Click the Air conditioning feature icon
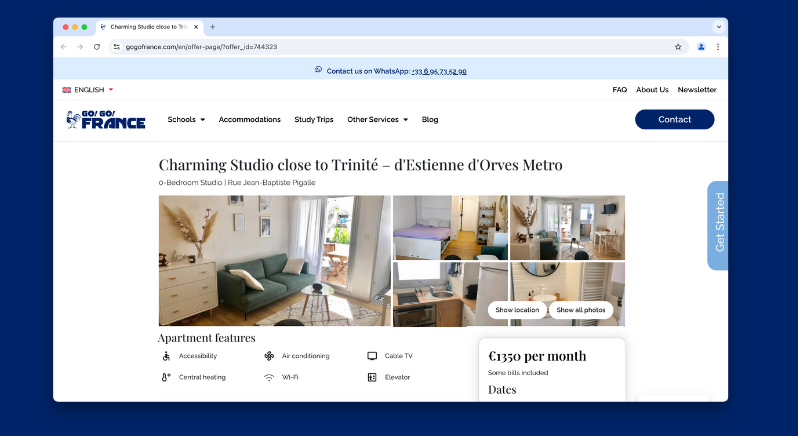 click(x=268, y=356)
